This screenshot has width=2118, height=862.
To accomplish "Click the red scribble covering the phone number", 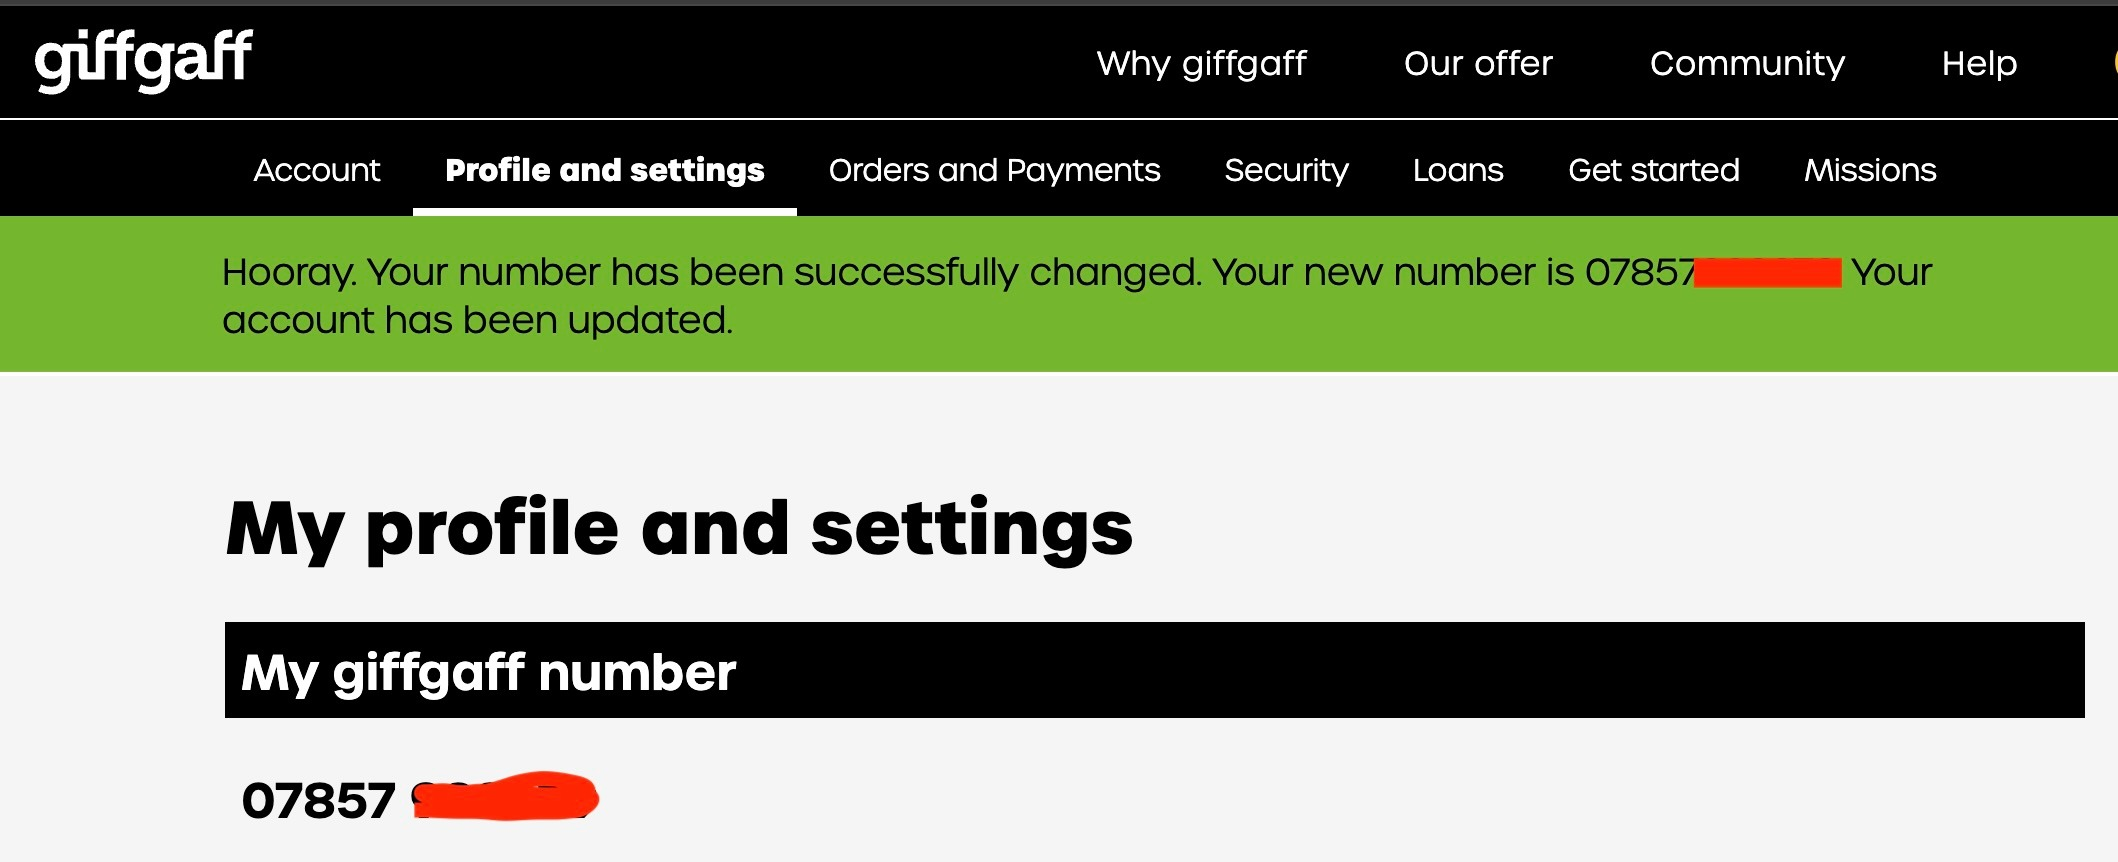I will click(x=505, y=797).
